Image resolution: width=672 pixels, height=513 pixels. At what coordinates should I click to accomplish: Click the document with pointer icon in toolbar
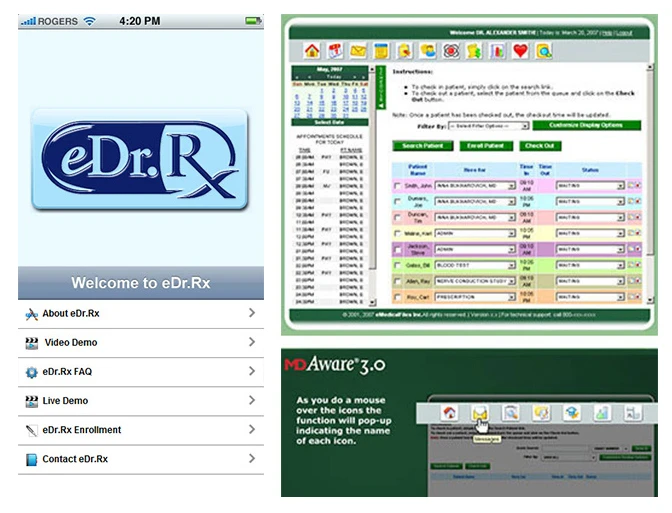405,51
